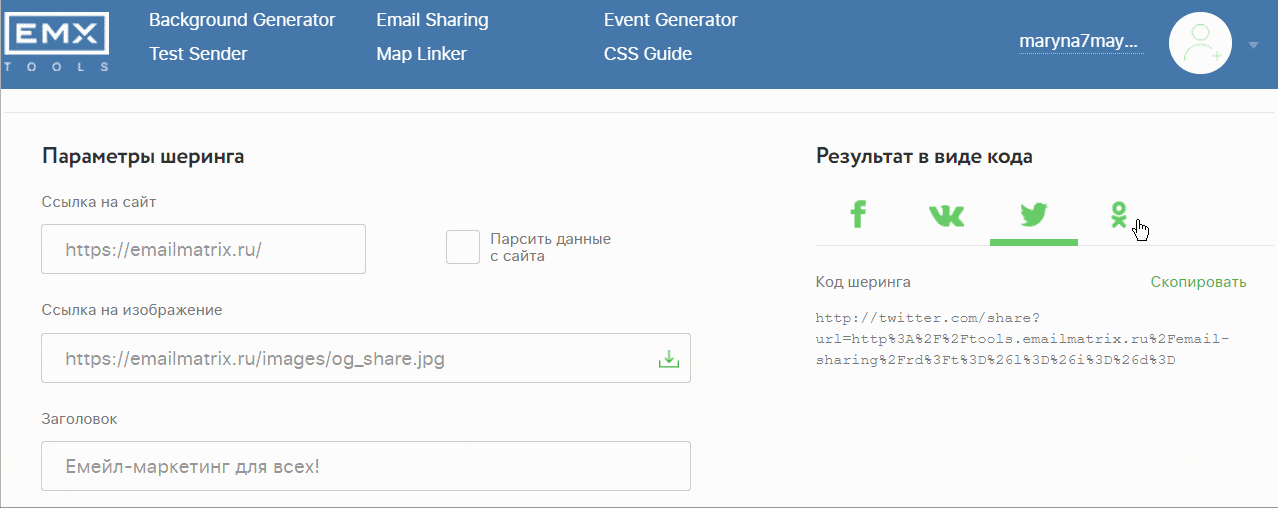Open the Facebook sharing code tab
The height and width of the screenshot is (508, 1278).
pyautogui.click(x=858, y=214)
